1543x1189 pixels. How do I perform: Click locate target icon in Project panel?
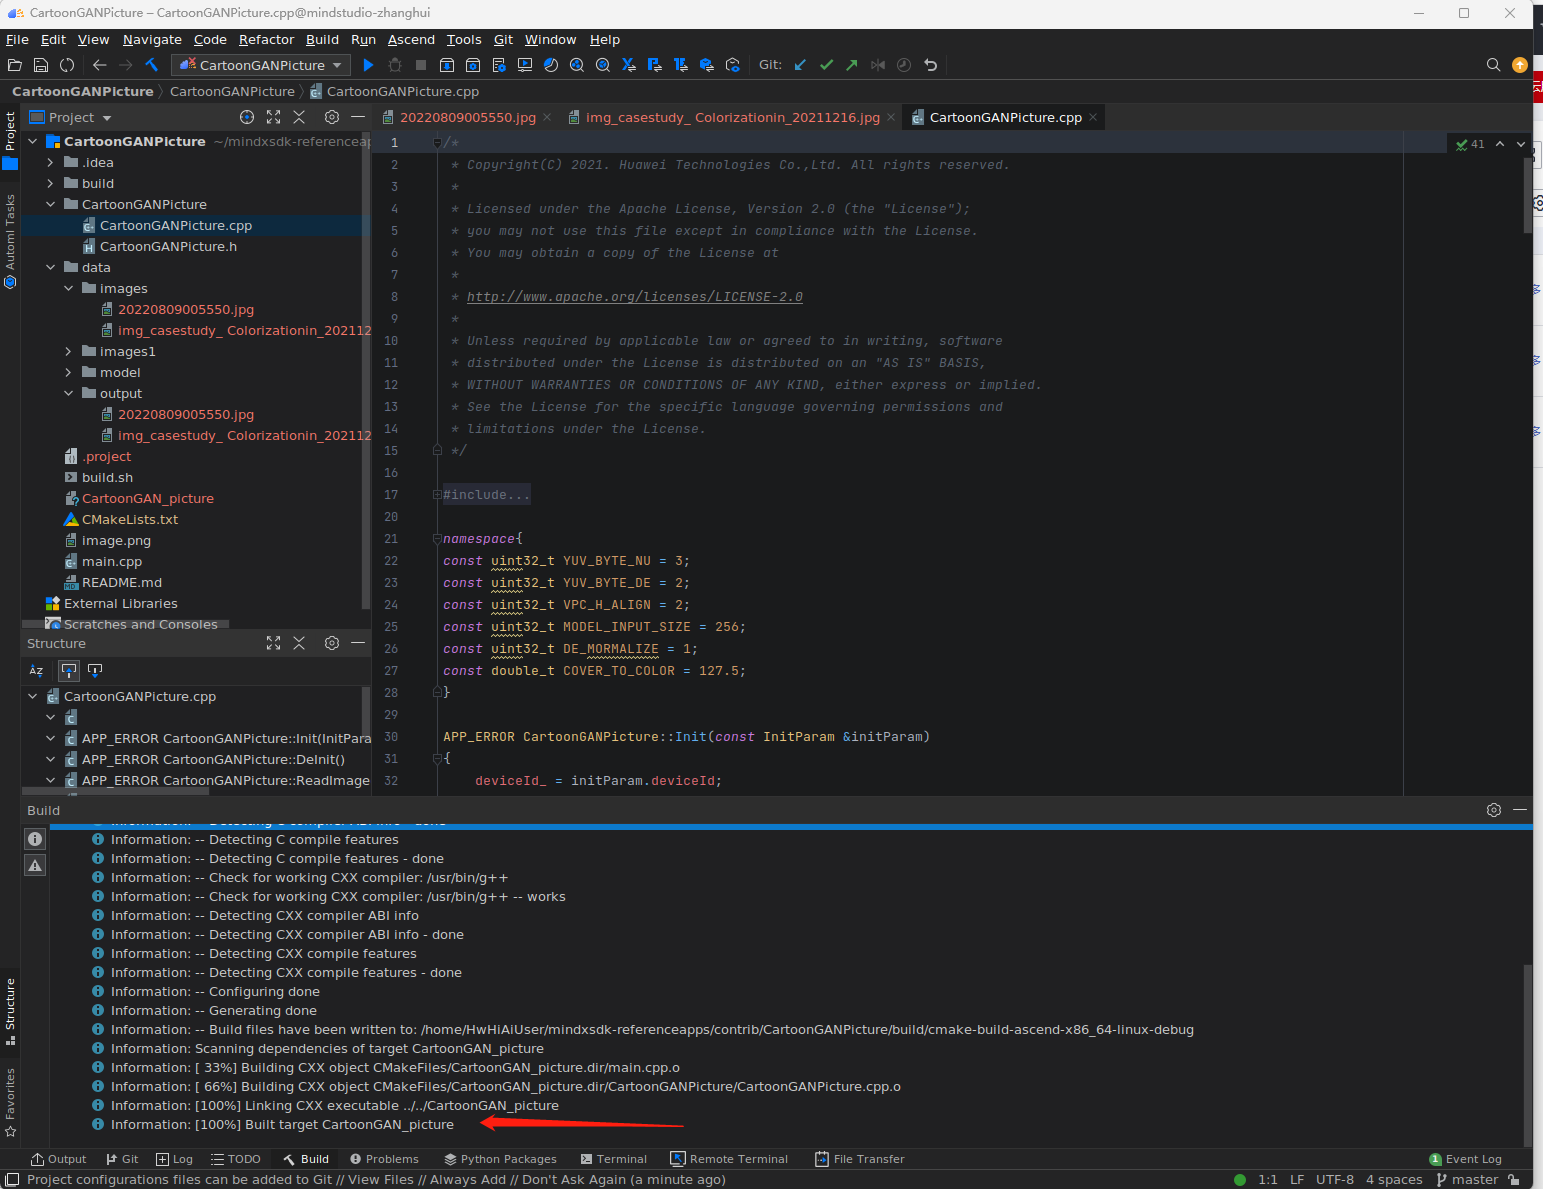tap(247, 117)
